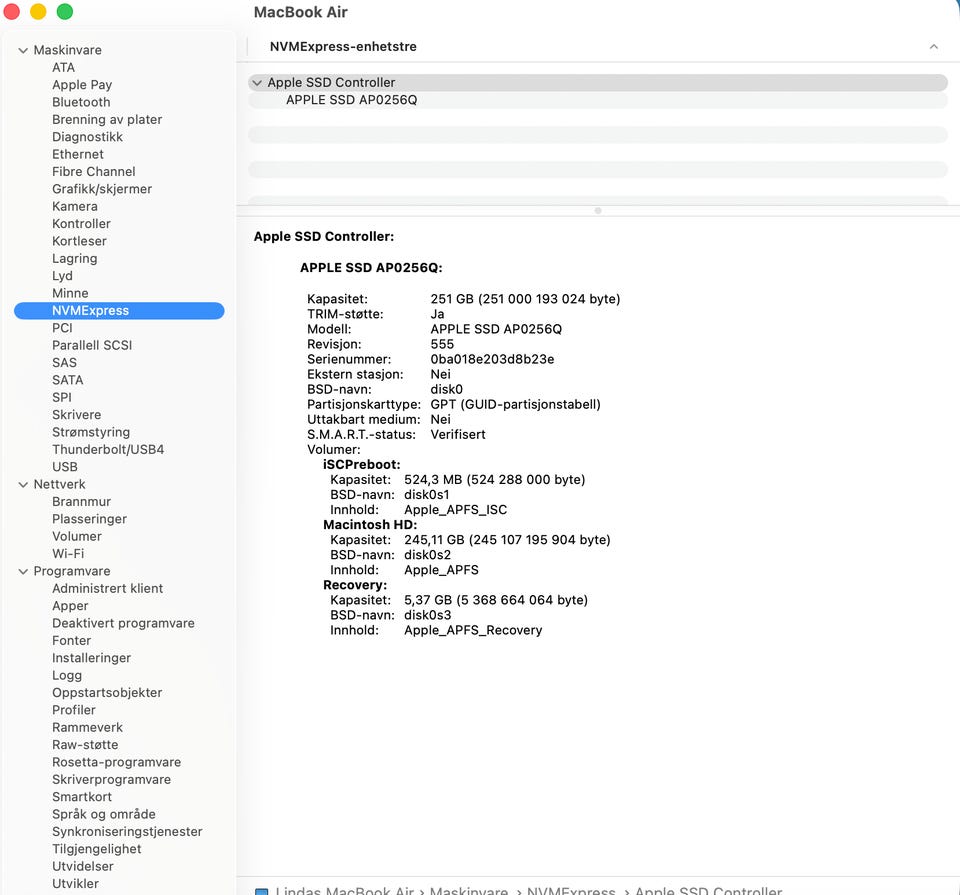Open Apper in the sidebar
The height and width of the screenshot is (895, 960).
[x=70, y=606]
